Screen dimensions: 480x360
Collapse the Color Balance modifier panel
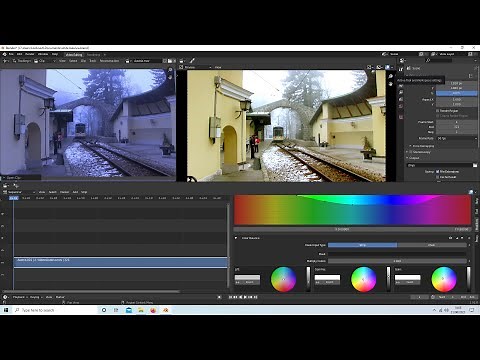pyautogui.click(x=236, y=238)
